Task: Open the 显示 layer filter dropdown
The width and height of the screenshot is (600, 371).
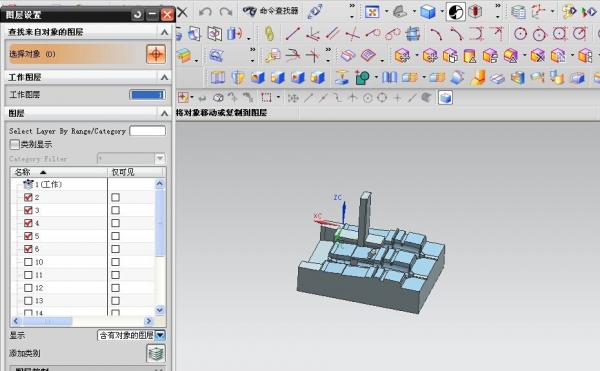Action: [x=160, y=335]
